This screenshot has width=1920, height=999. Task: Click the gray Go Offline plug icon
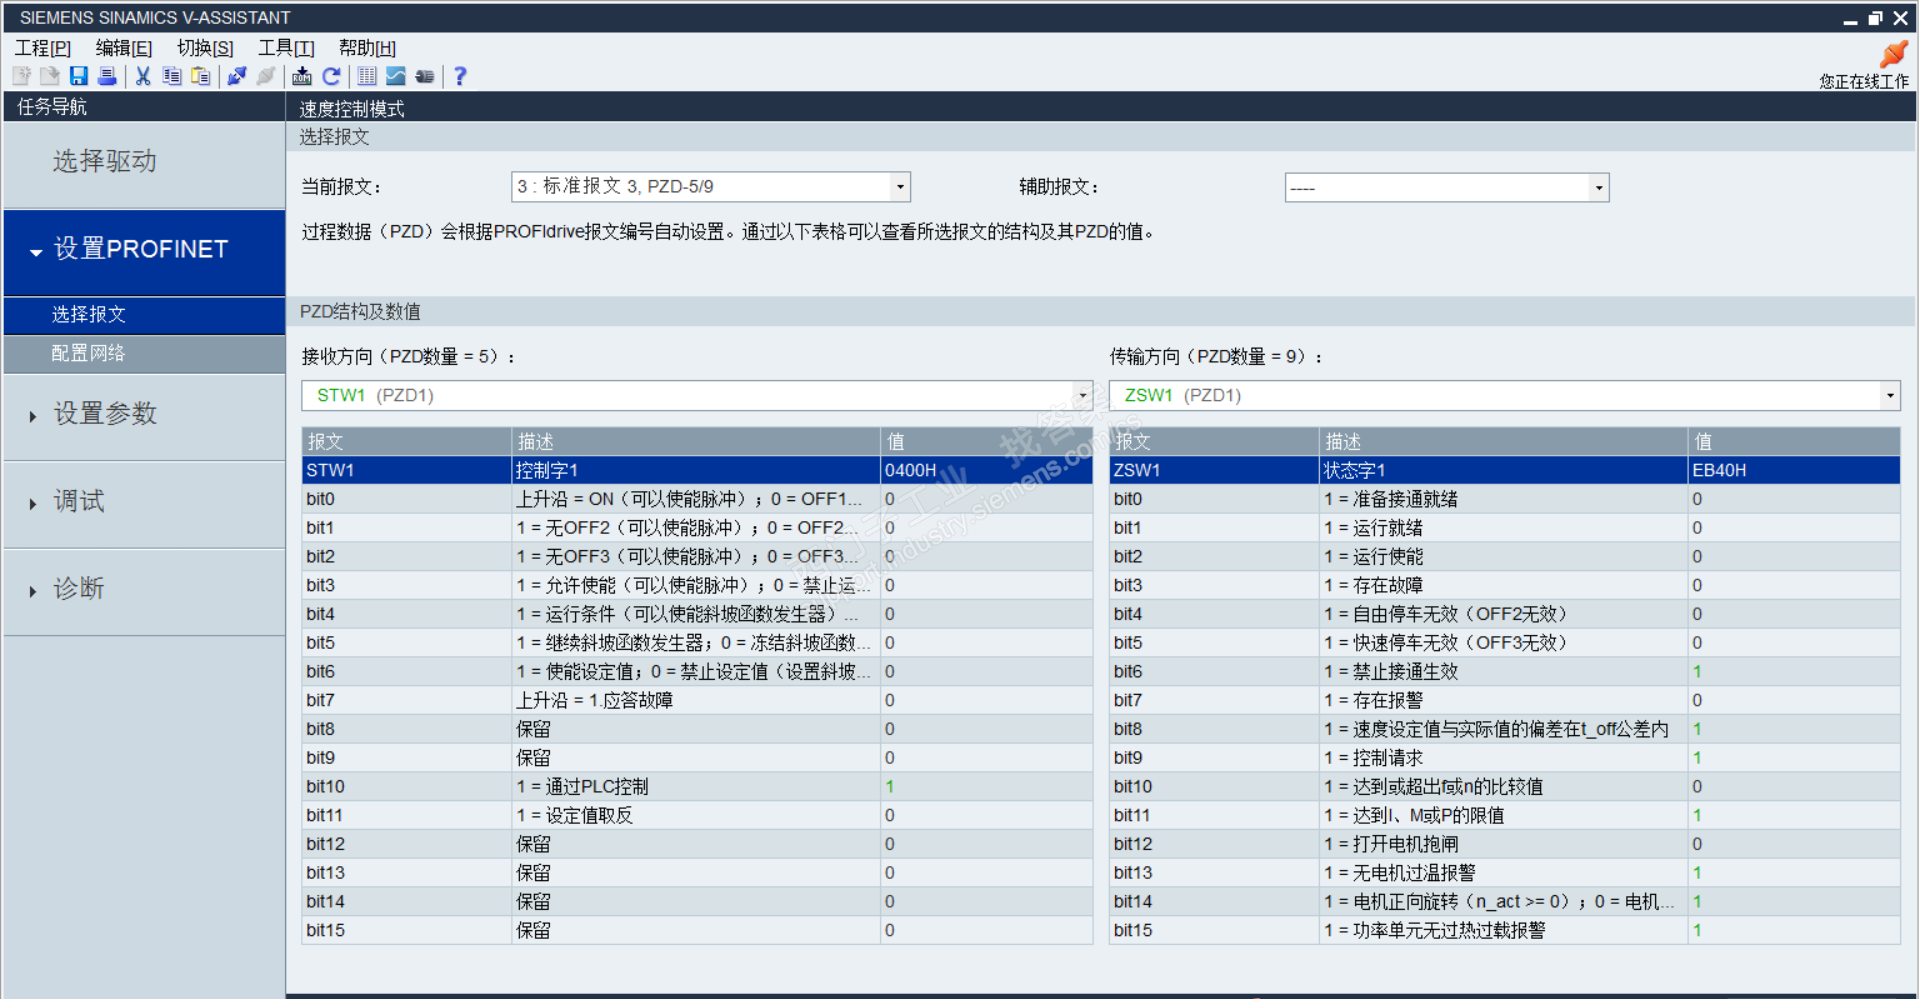pos(266,76)
